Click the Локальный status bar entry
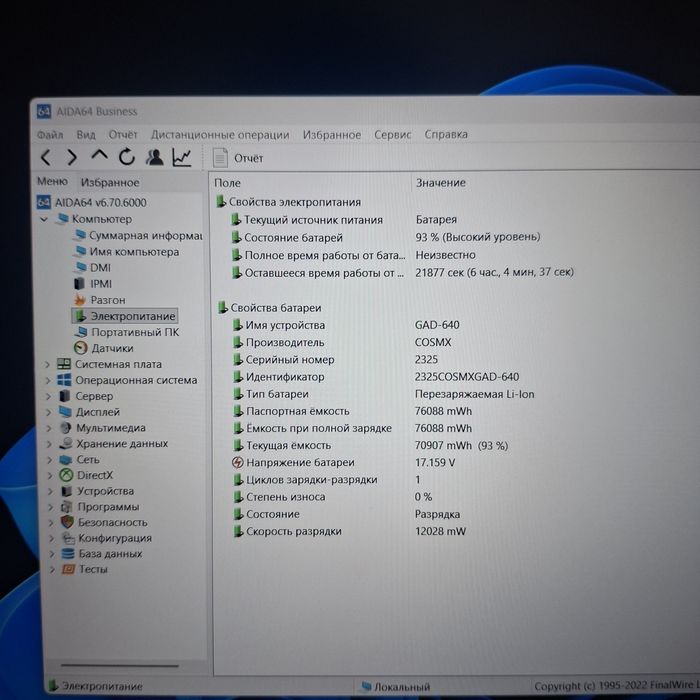This screenshot has width=700, height=700. (x=396, y=687)
